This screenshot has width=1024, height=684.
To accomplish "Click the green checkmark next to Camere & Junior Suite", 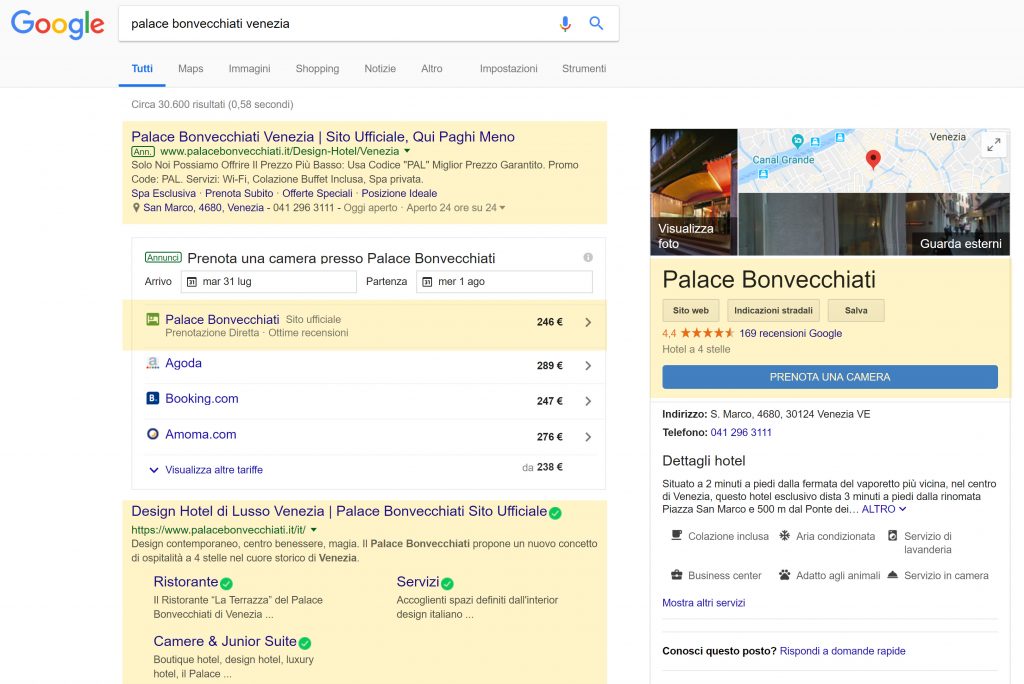I will pyautogui.click(x=305, y=643).
